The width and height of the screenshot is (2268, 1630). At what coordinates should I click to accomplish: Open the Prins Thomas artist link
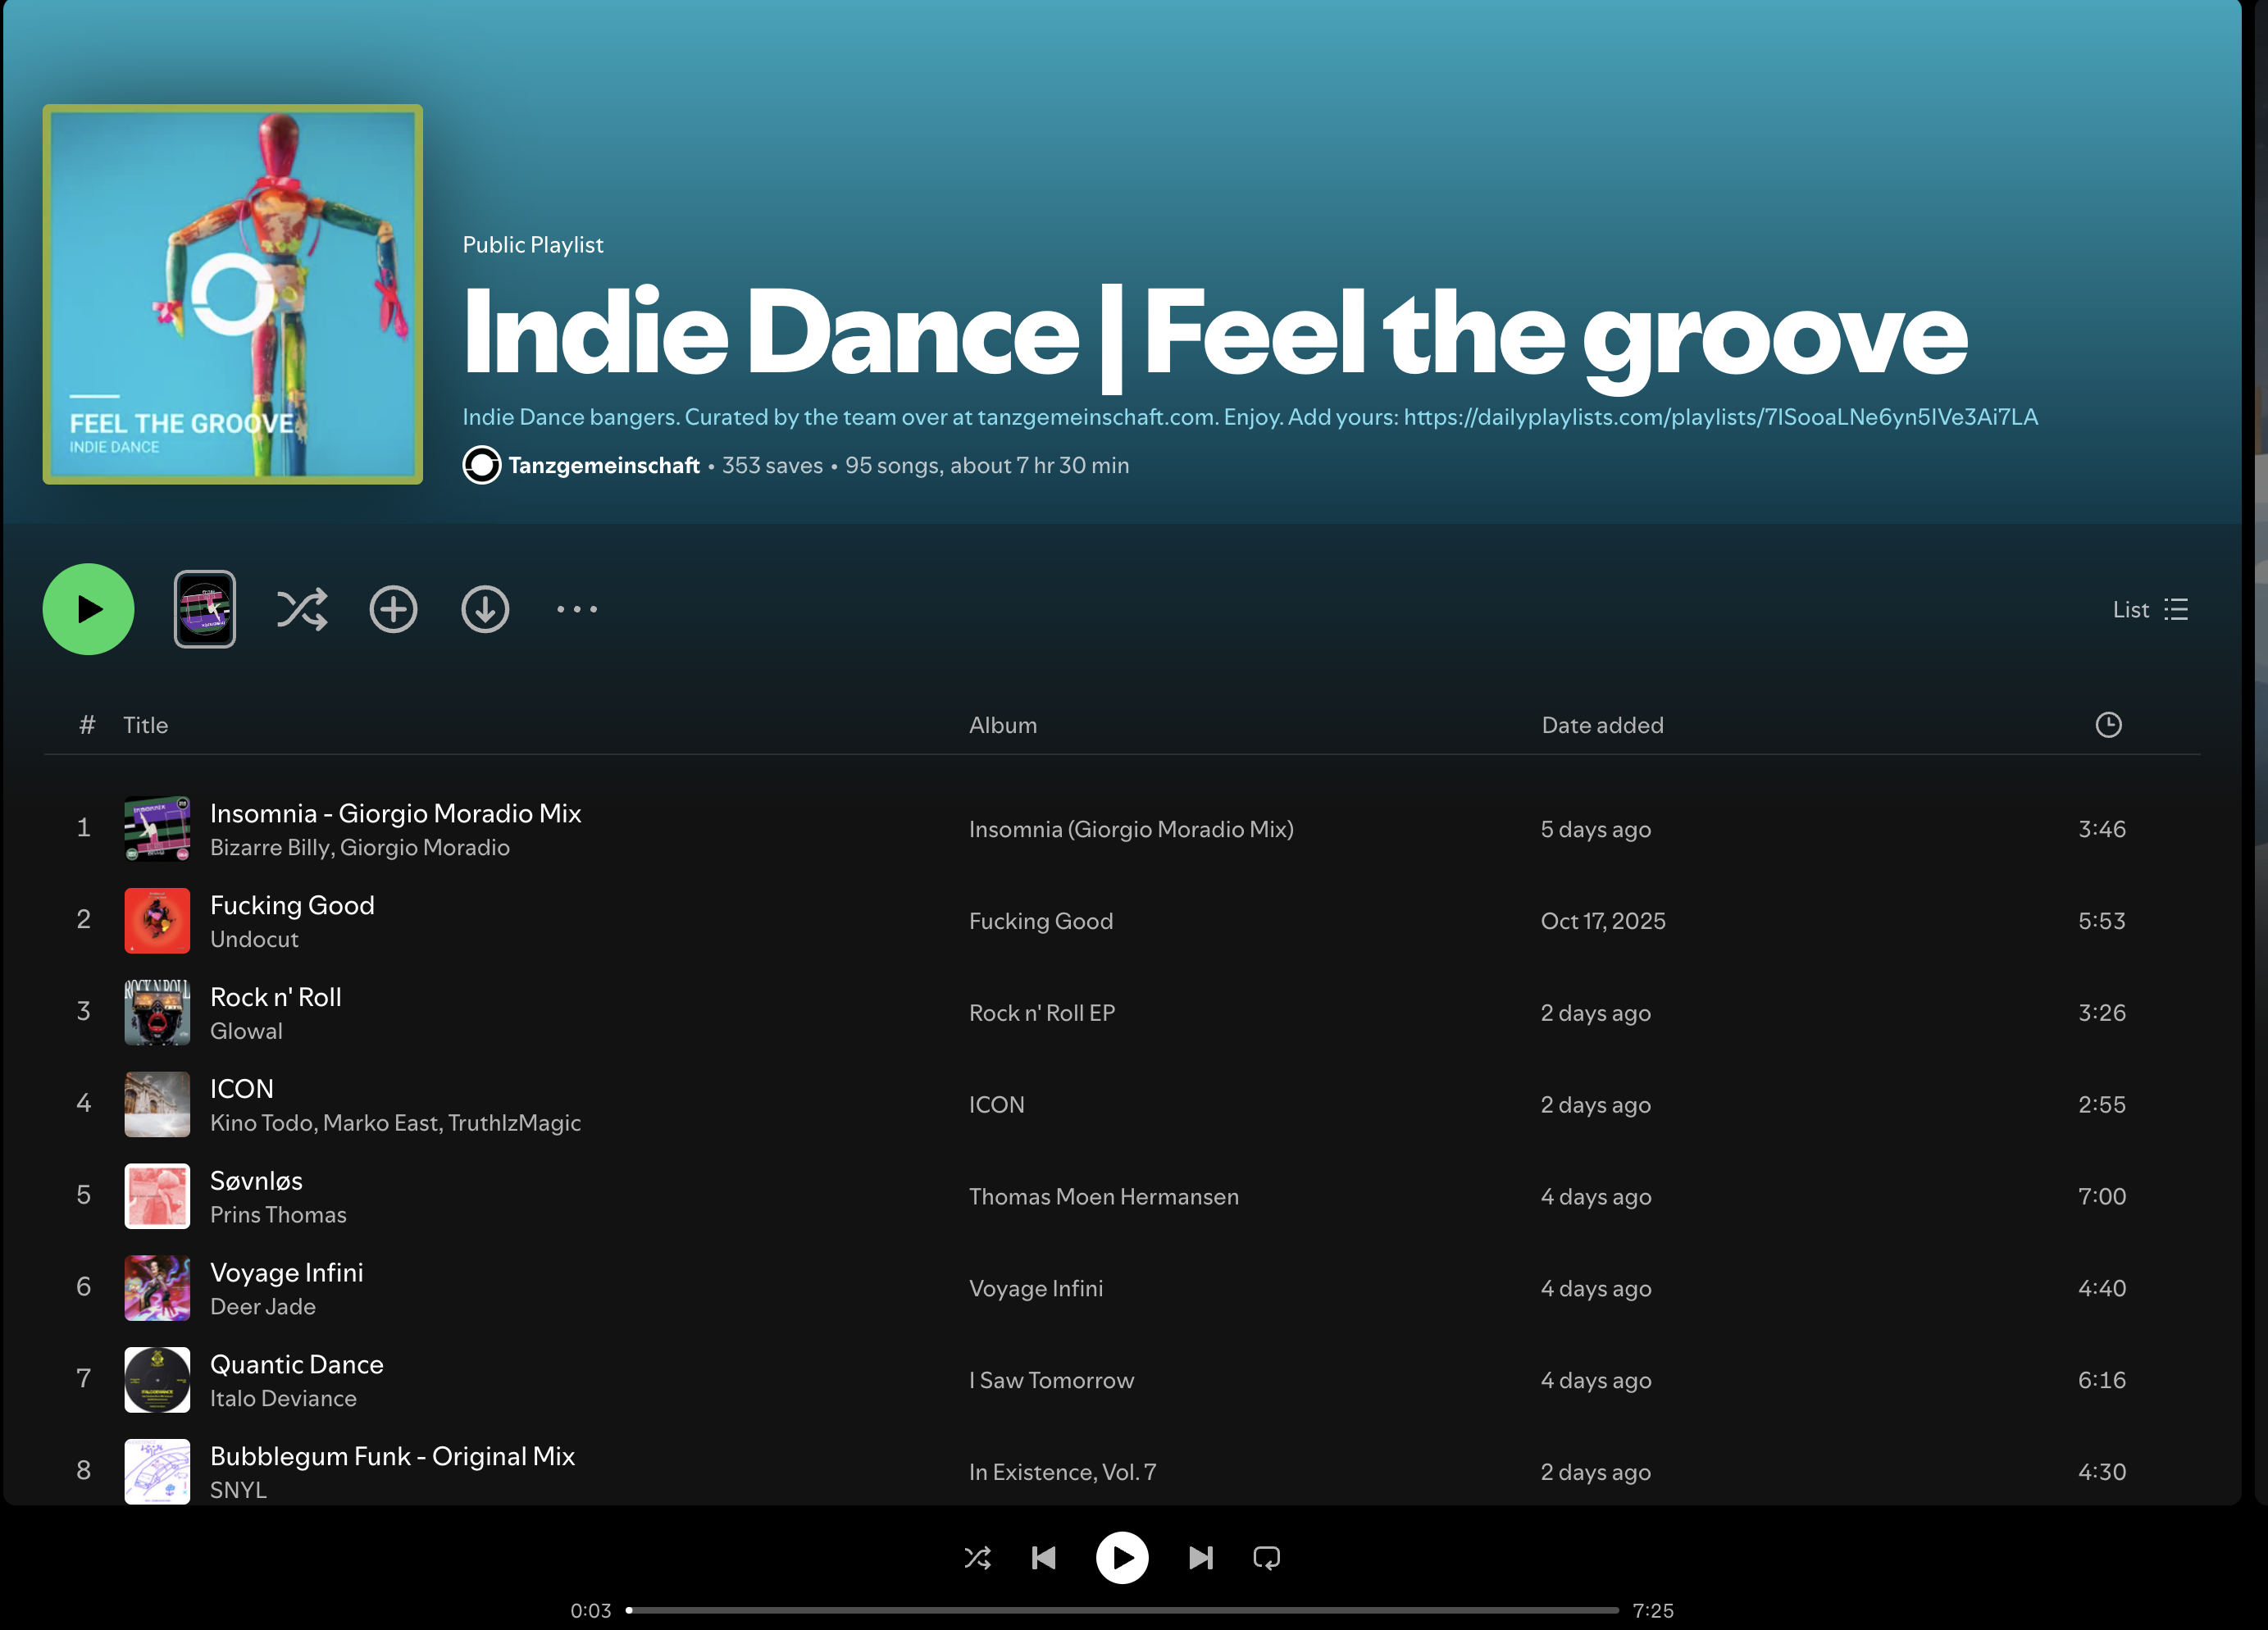[278, 1215]
